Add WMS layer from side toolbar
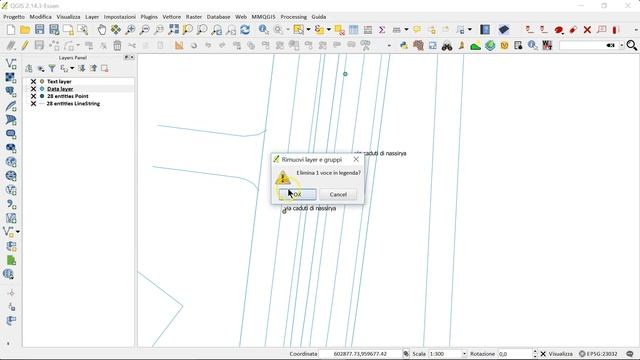 (x=11, y=162)
